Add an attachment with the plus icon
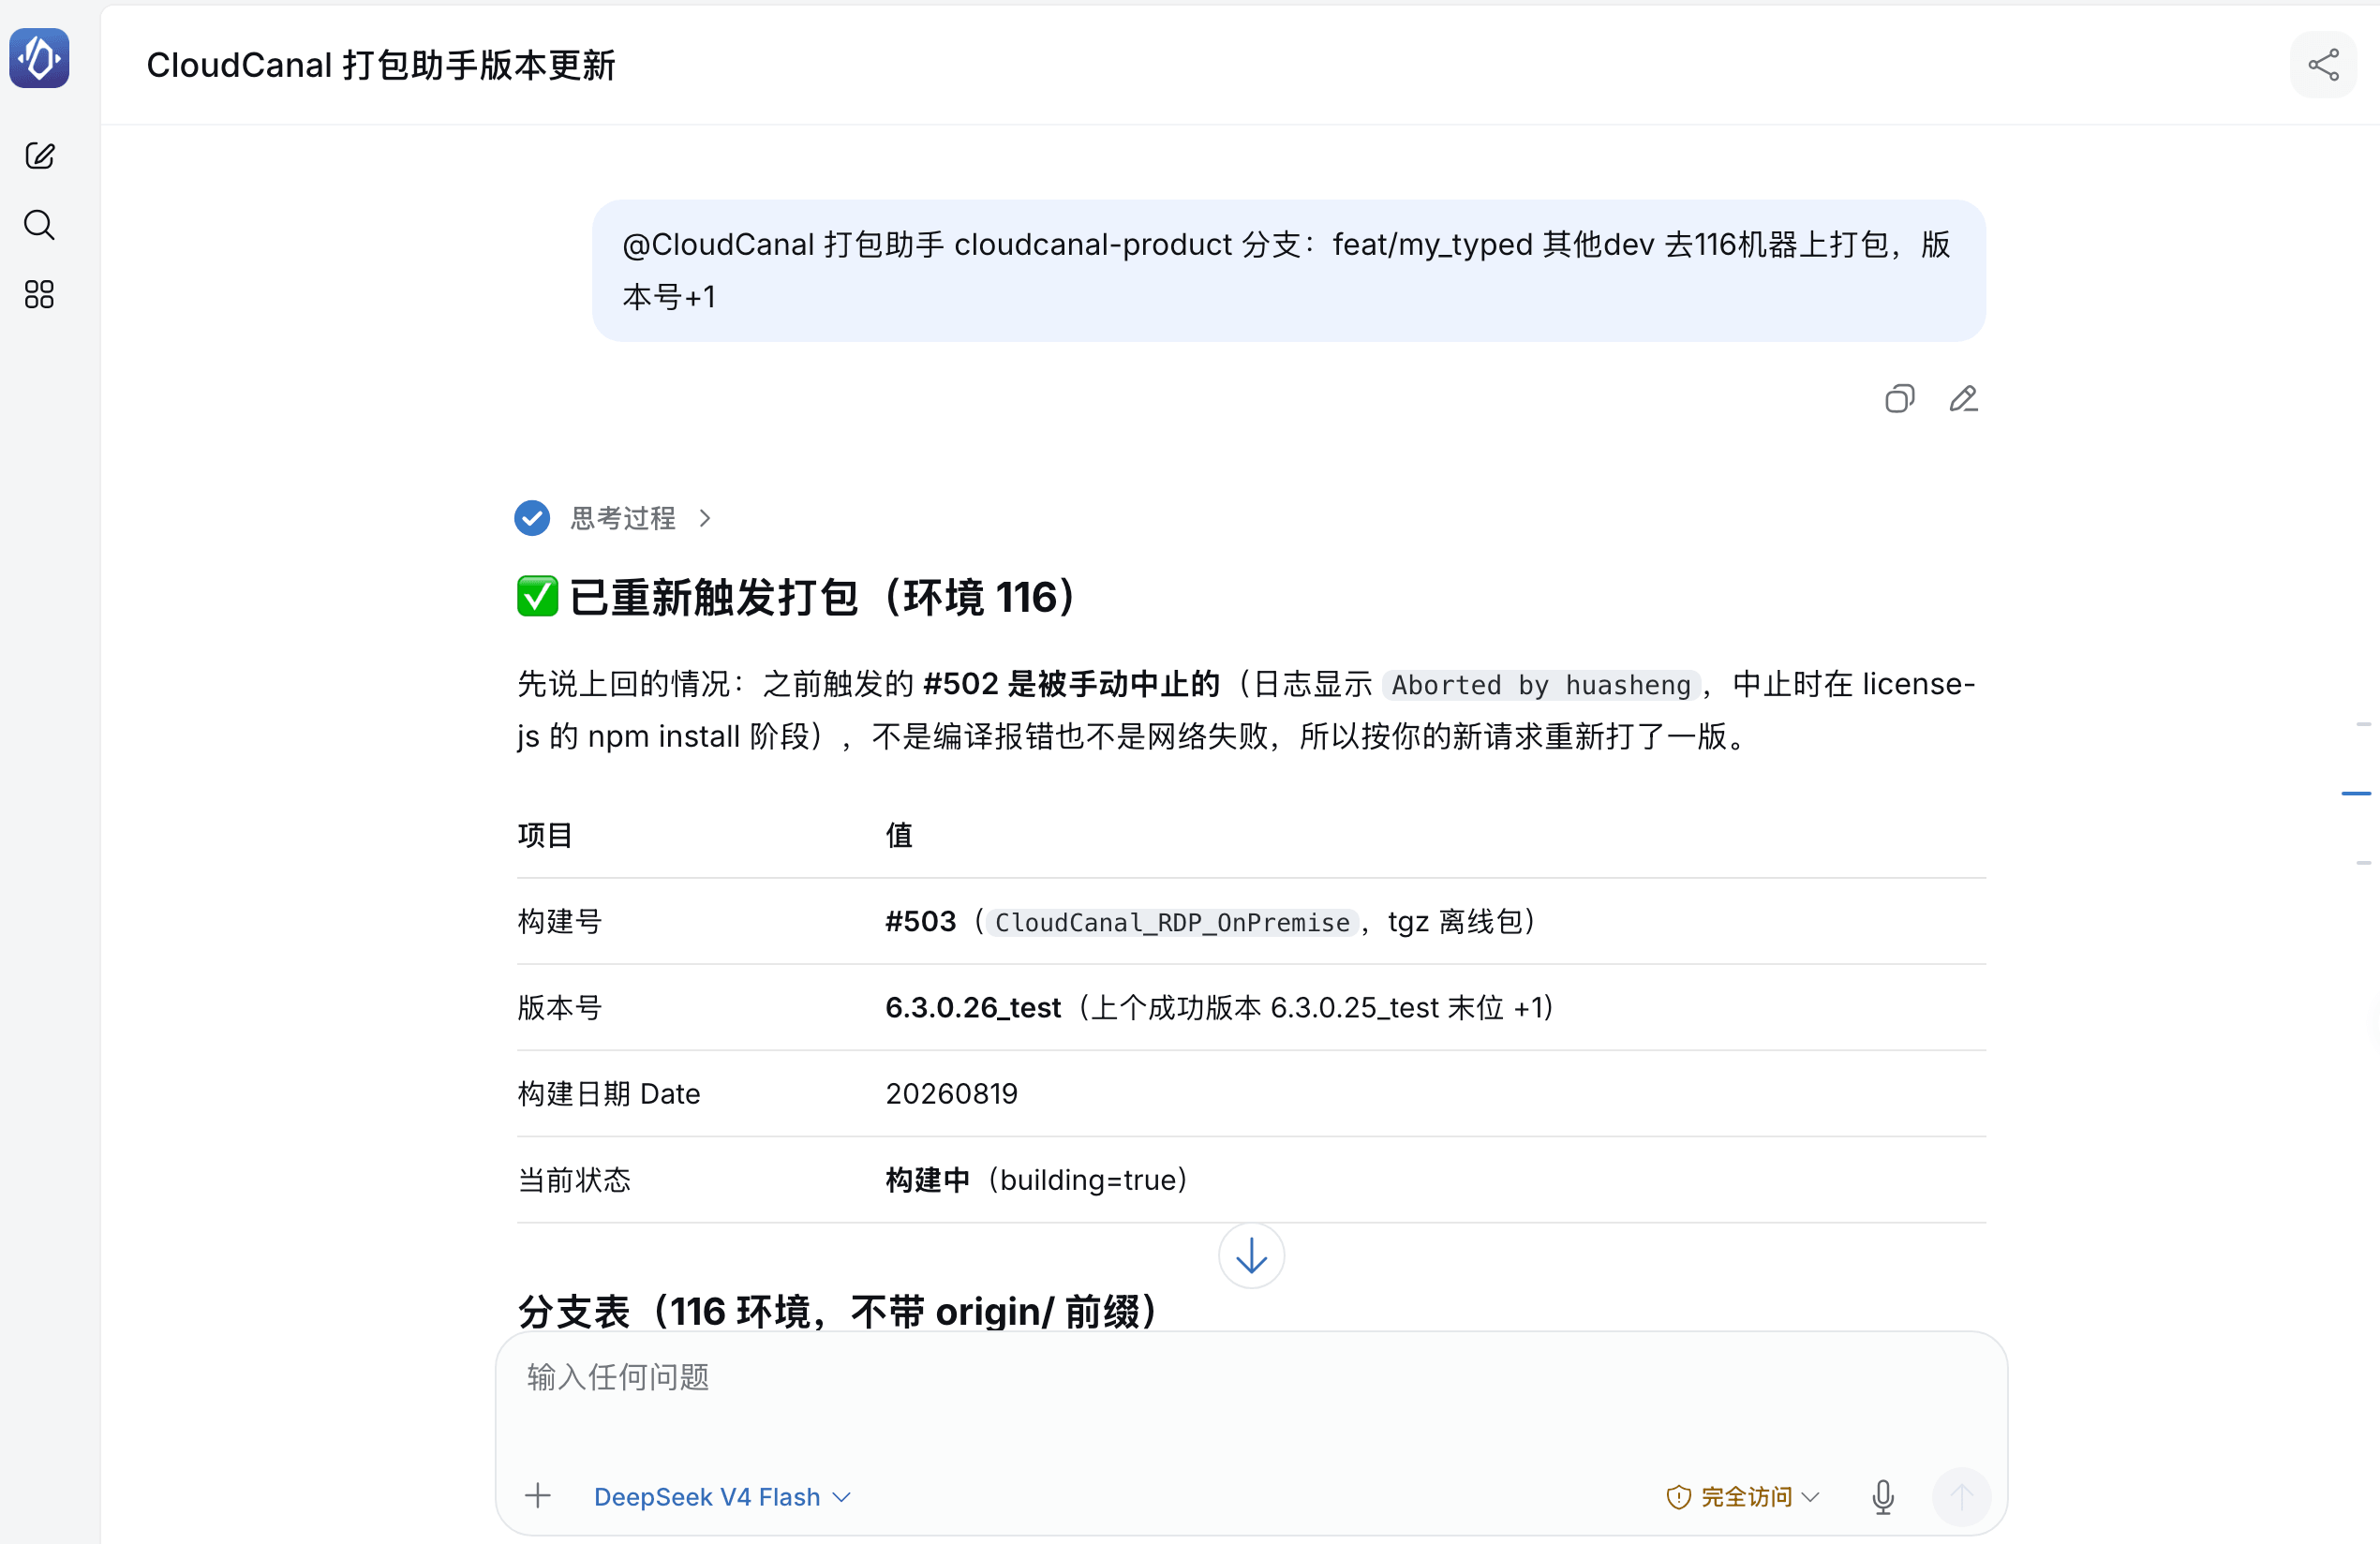Viewport: 2380px width, 1544px height. 538,1496
